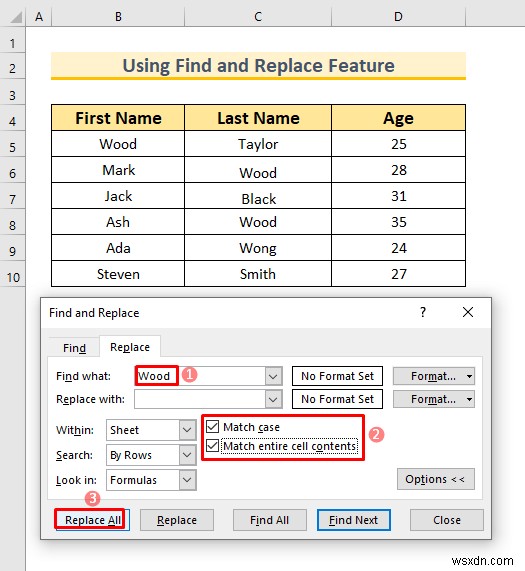525x571 pixels.
Task: Click the Find what No Format Set preview
Action: pyautogui.click(x=337, y=376)
